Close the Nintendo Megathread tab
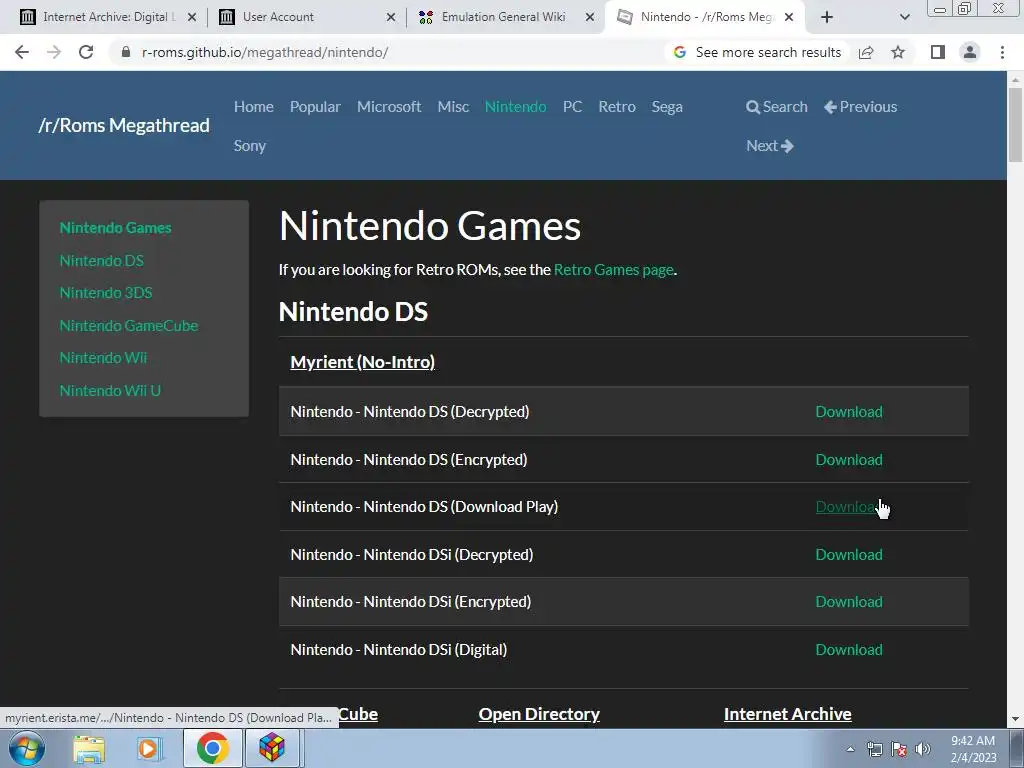Screen dimensions: 1024x768 click(x=789, y=17)
